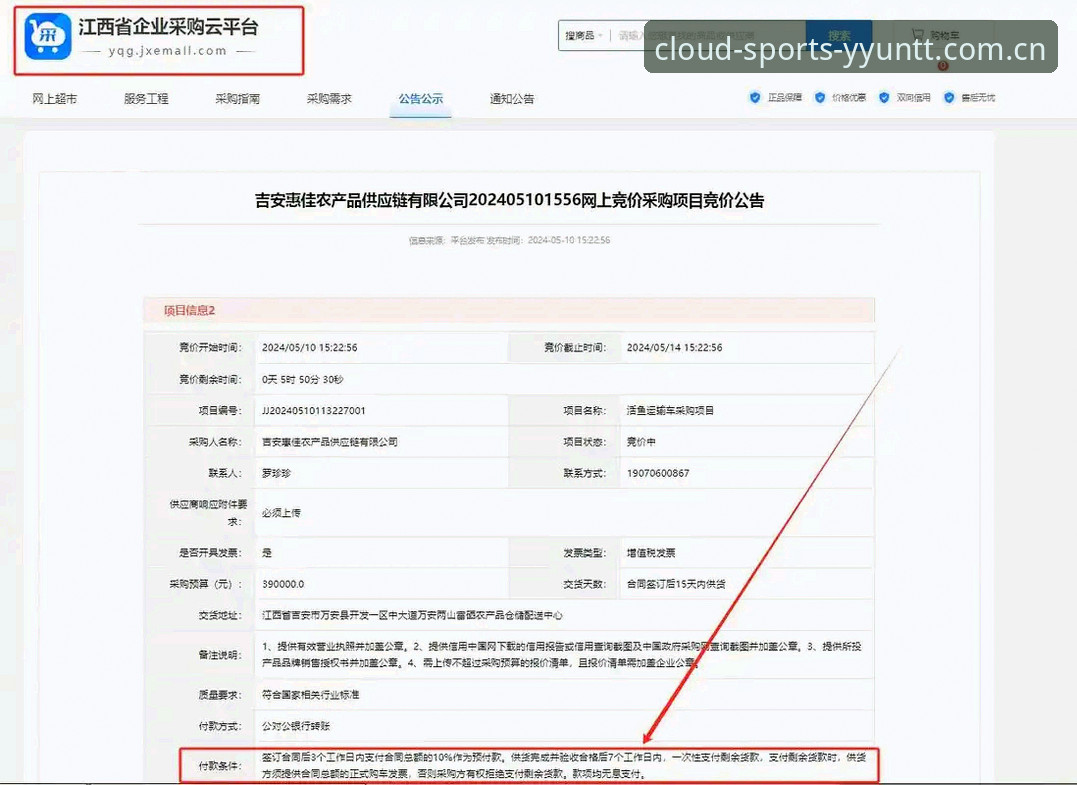Click the 江西省企业采购云平台 site title
Image resolution: width=1077 pixels, height=785 pixels.
pyautogui.click(x=168, y=27)
